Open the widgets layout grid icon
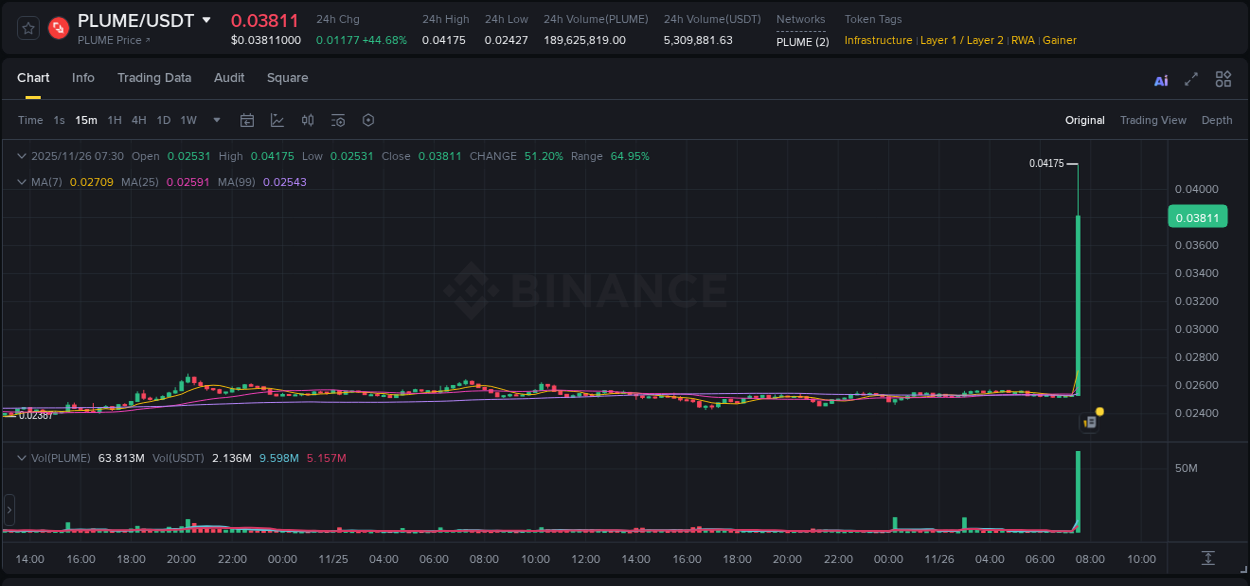This screenshot has width=1250, height=586. tap(1223, 78)
